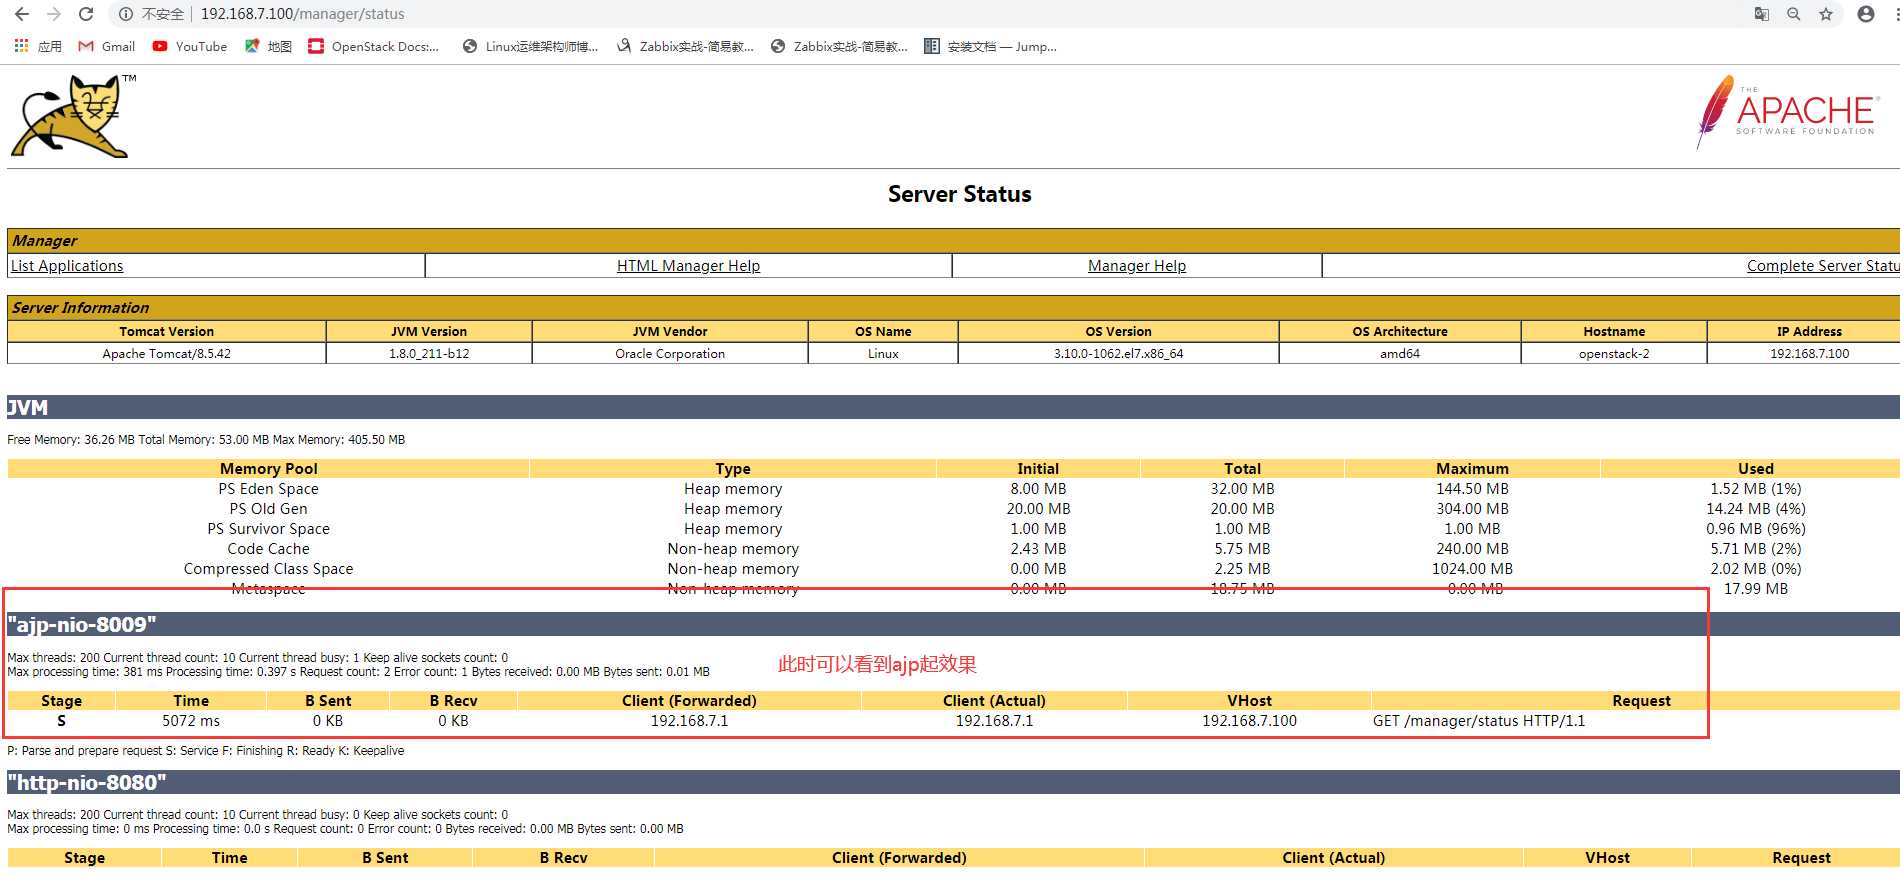The width and height of the screenshot is (1900, 876).
Task: Click the browser back arrow
Action: coord(22,14)
